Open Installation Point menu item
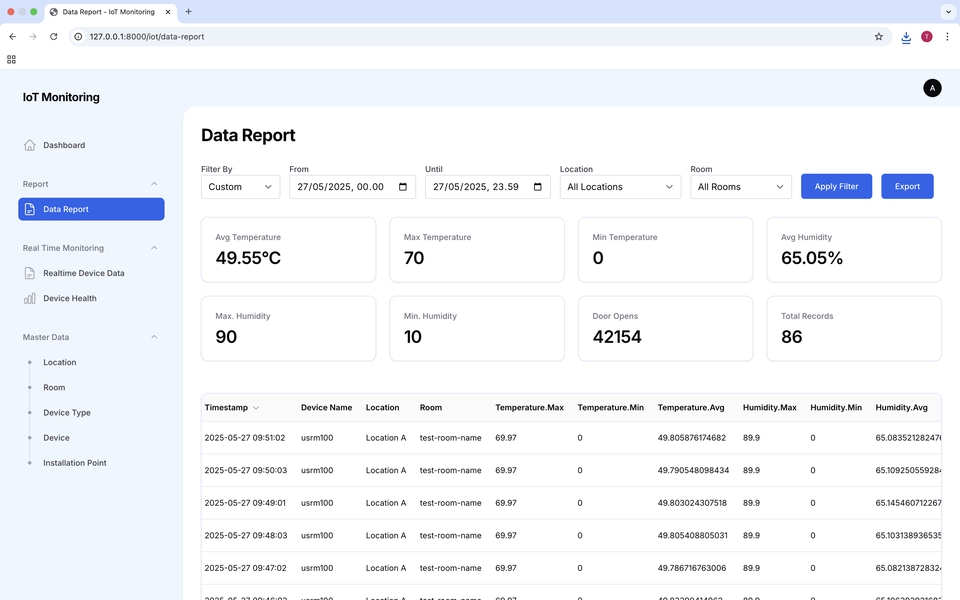This screenshot has height=600, width=960. pos(75,463)
